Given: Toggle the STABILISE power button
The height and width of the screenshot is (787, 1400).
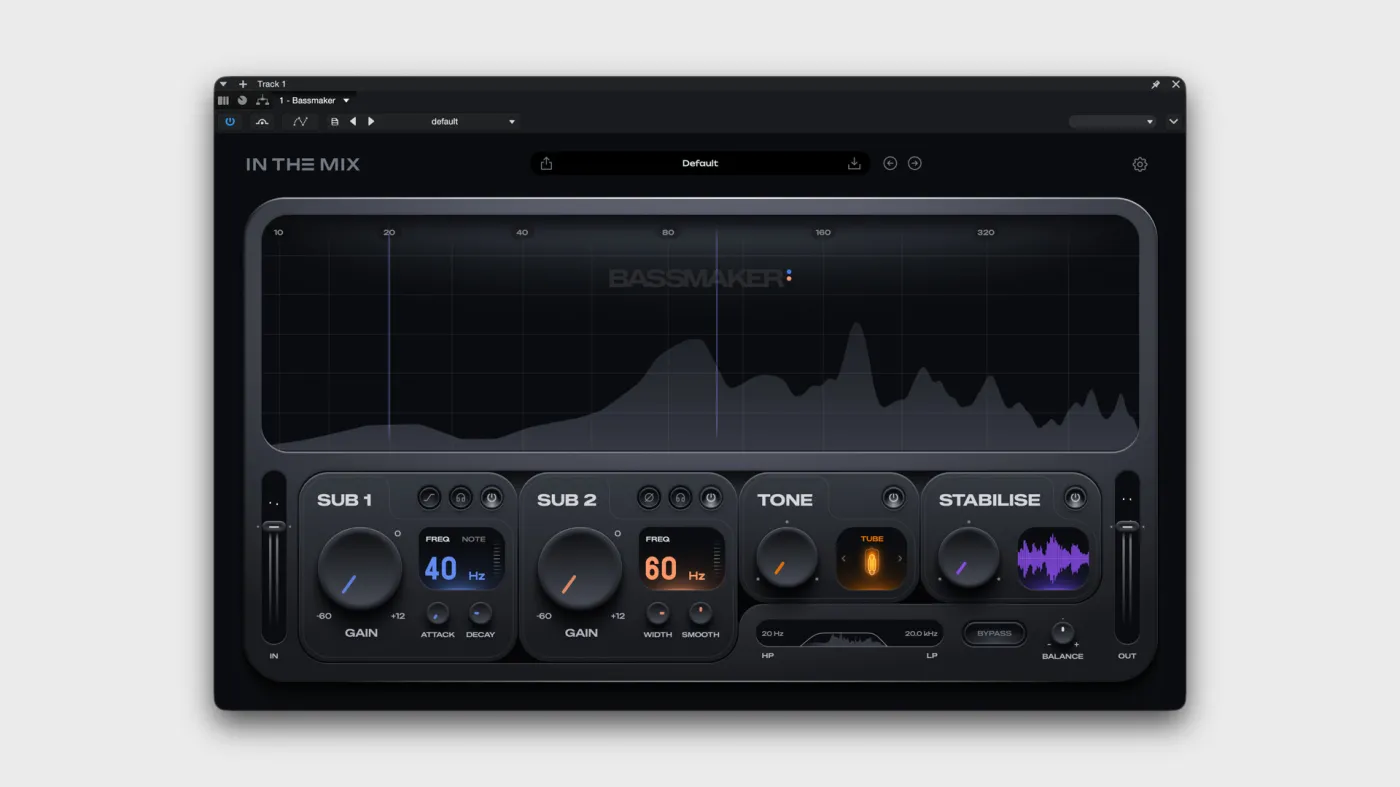Looking at the screenshot, I should pyautogui.click(x=1075, y=497).
